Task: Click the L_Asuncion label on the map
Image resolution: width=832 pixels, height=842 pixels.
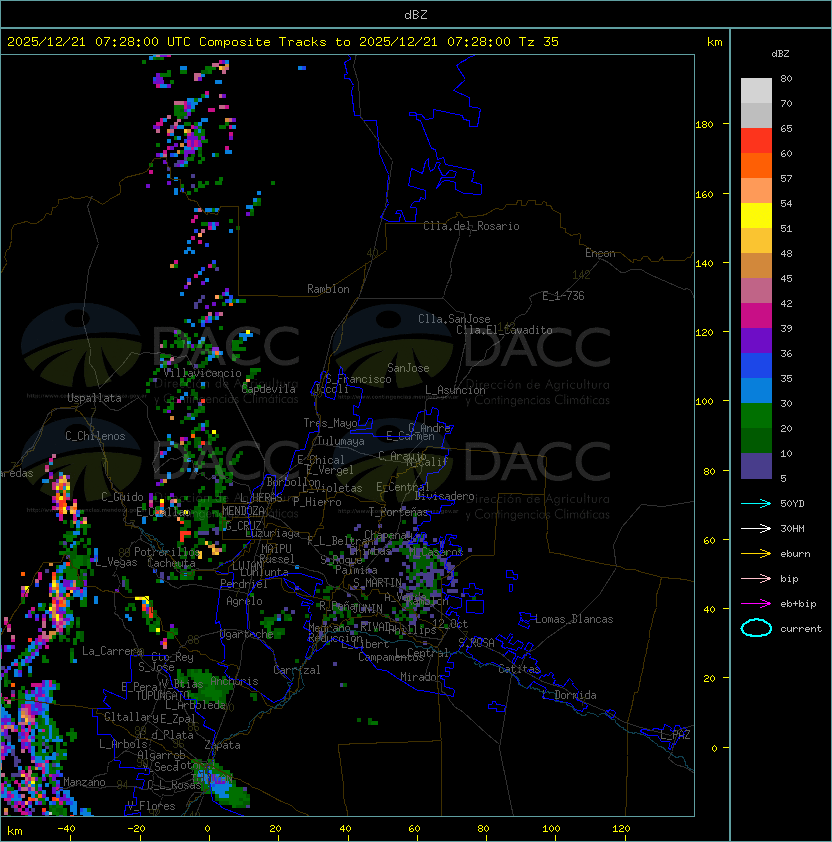Action: click(455, 390)
